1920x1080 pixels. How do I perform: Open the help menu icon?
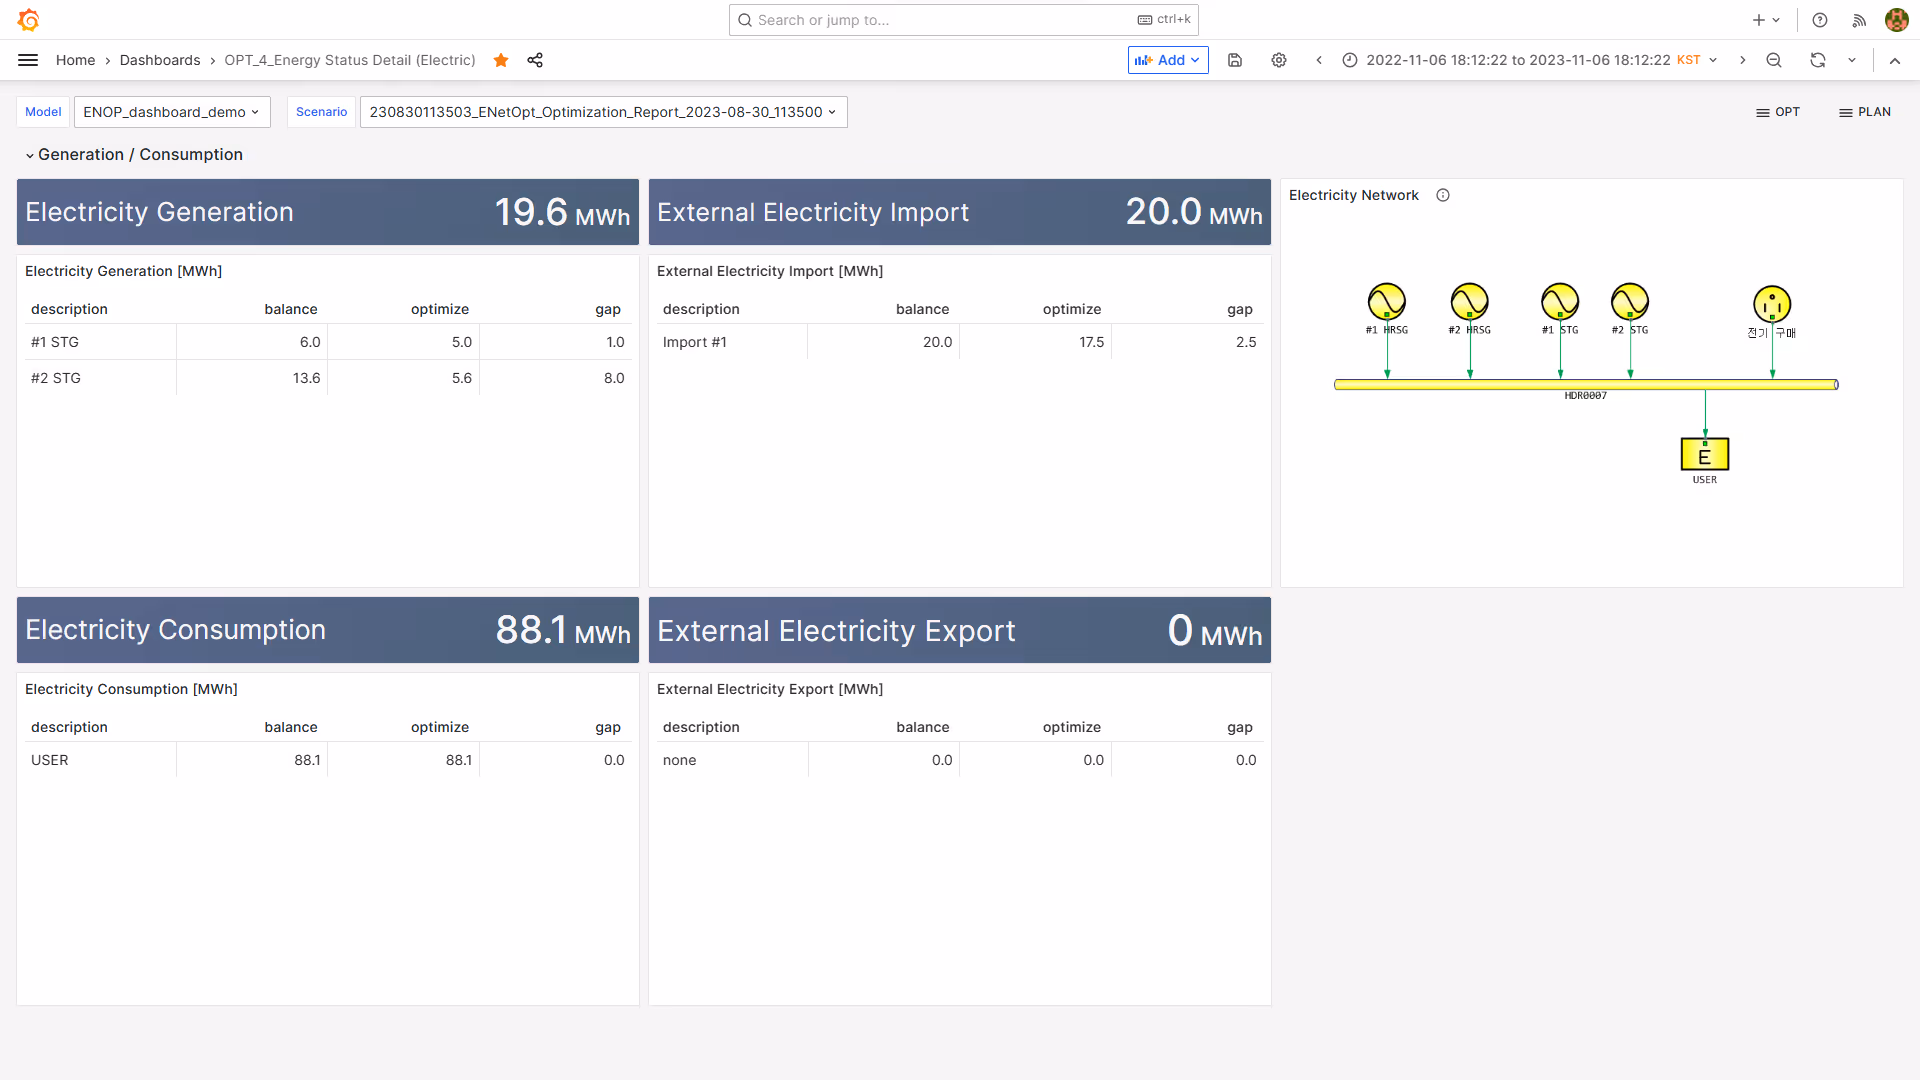(1820, 20)
